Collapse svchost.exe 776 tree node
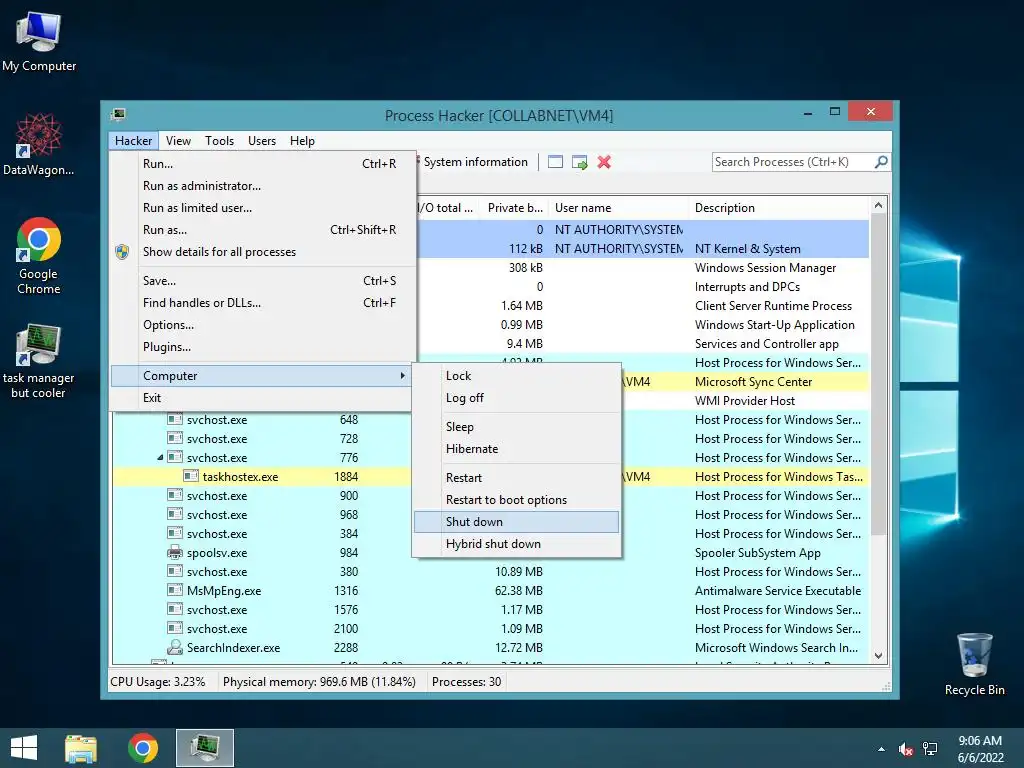Screen dimensions: 1024x768 [x=160, y=458]
